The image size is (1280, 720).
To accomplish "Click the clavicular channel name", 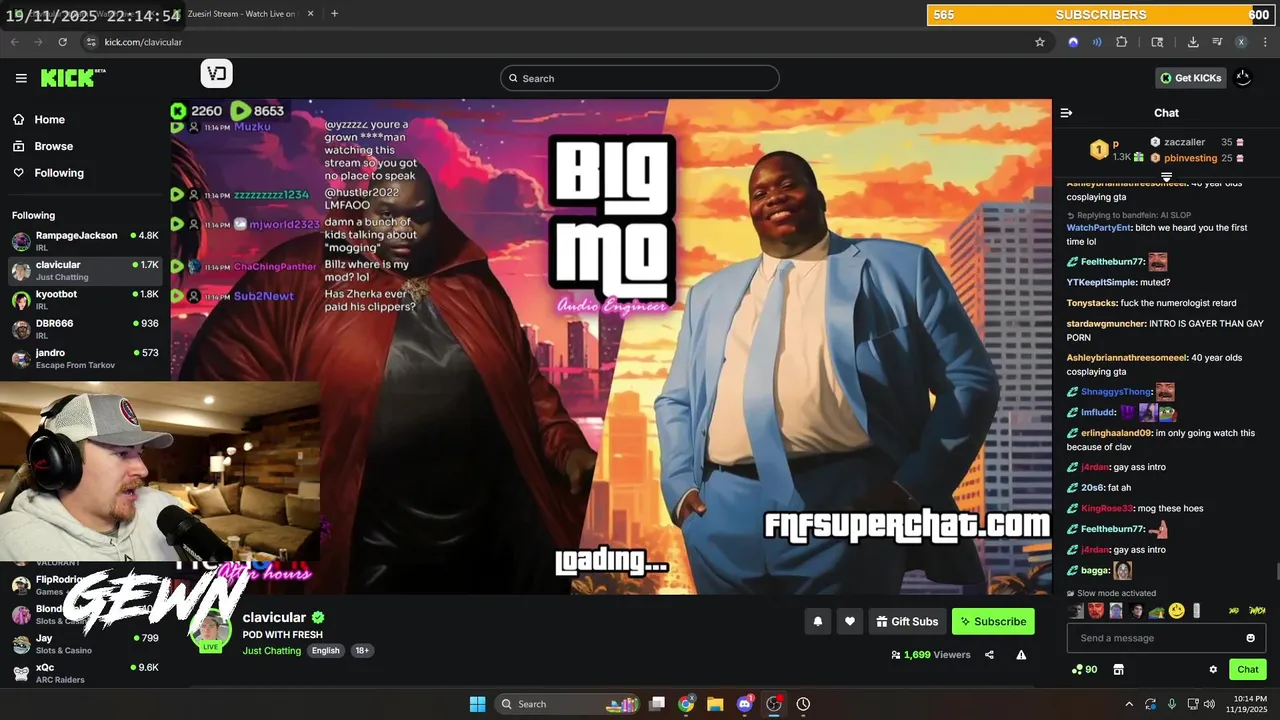I will point(274,617).
